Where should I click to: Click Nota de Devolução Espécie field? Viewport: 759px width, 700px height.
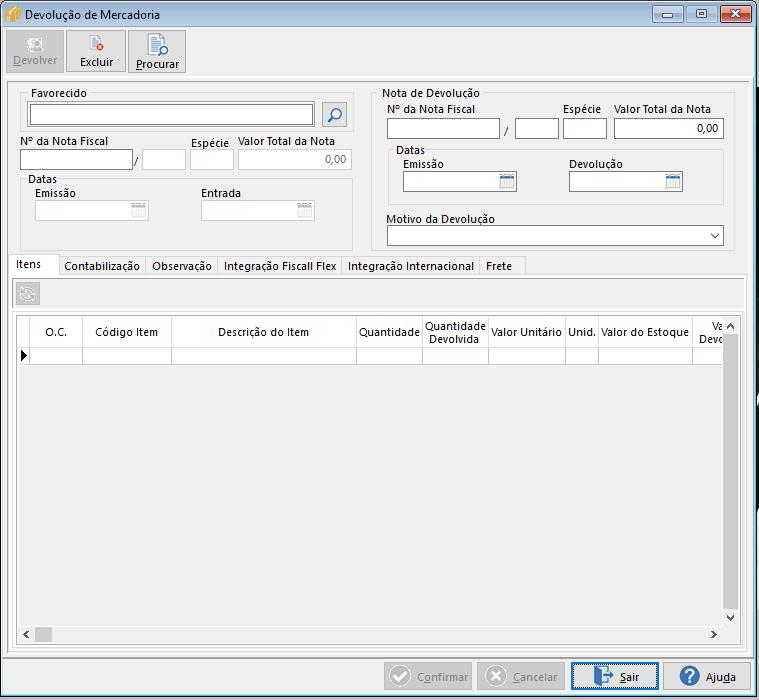pos(584,129)
